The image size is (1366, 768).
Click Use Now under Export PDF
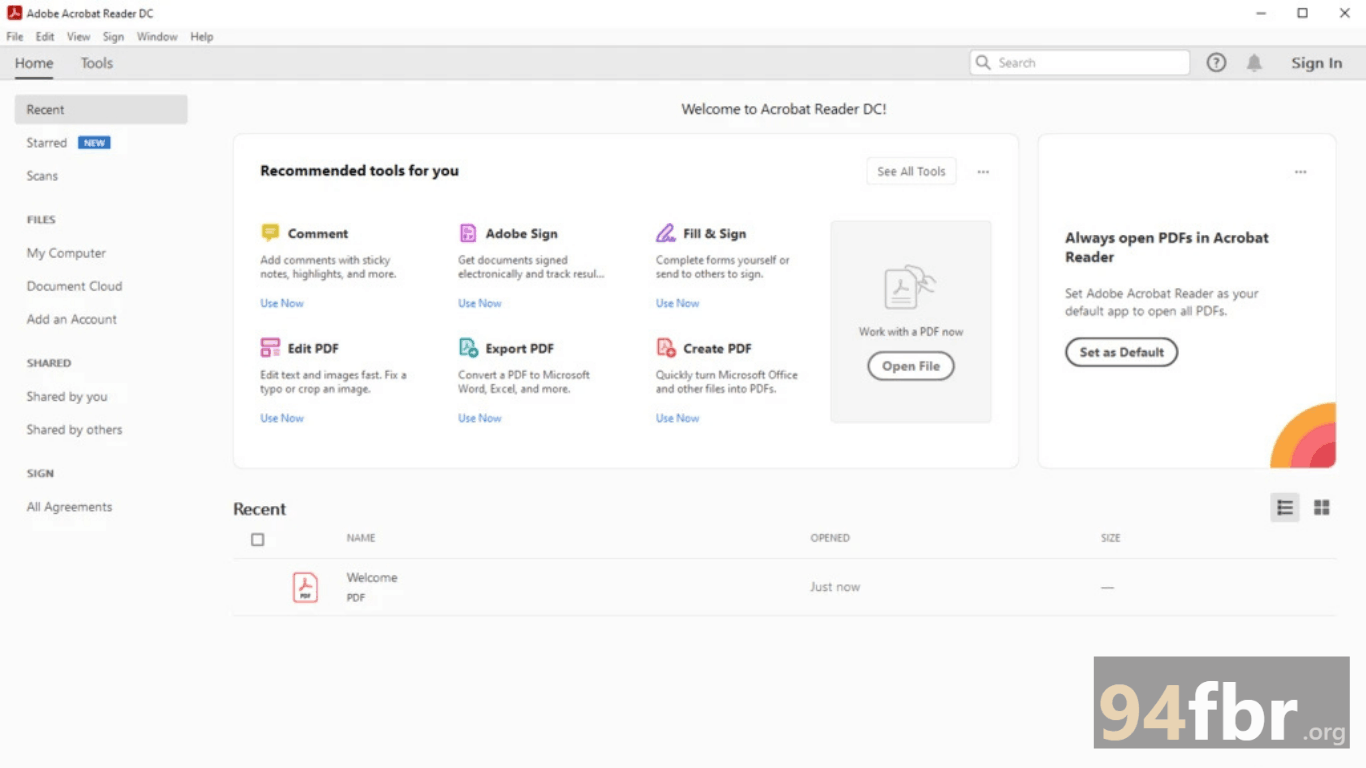click(480, 418)
